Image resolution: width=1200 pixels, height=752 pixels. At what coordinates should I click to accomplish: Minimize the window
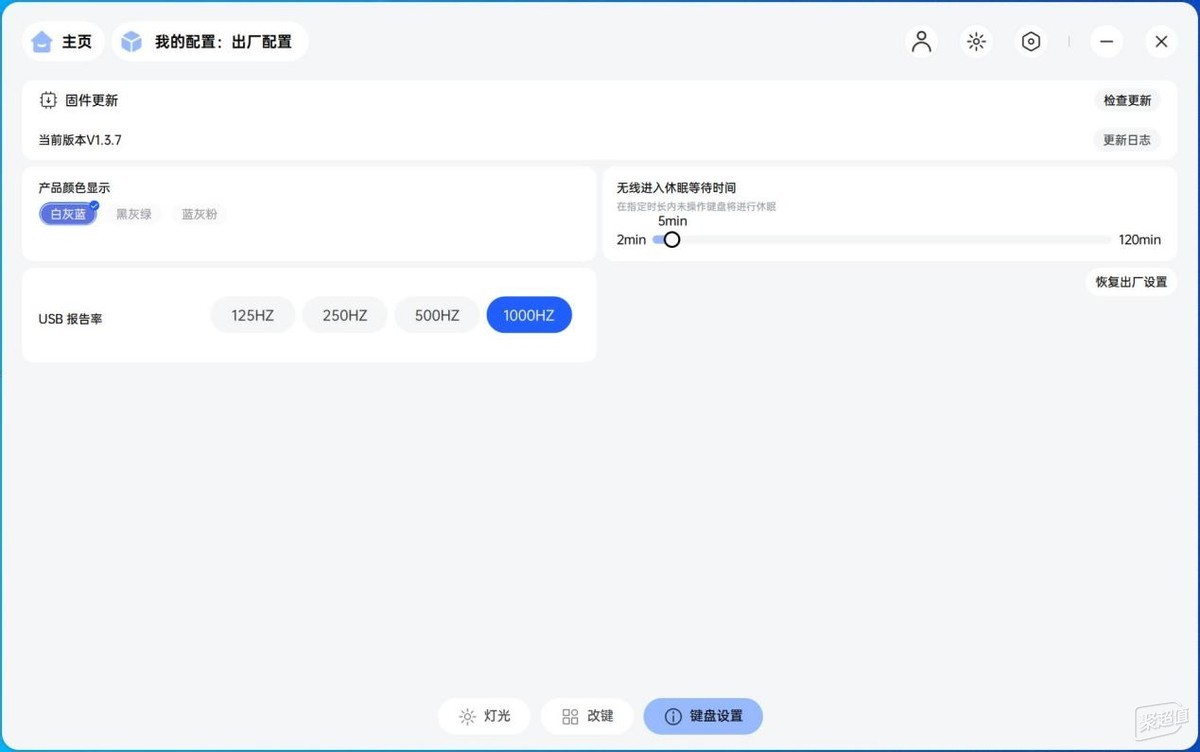point(1107,42)
